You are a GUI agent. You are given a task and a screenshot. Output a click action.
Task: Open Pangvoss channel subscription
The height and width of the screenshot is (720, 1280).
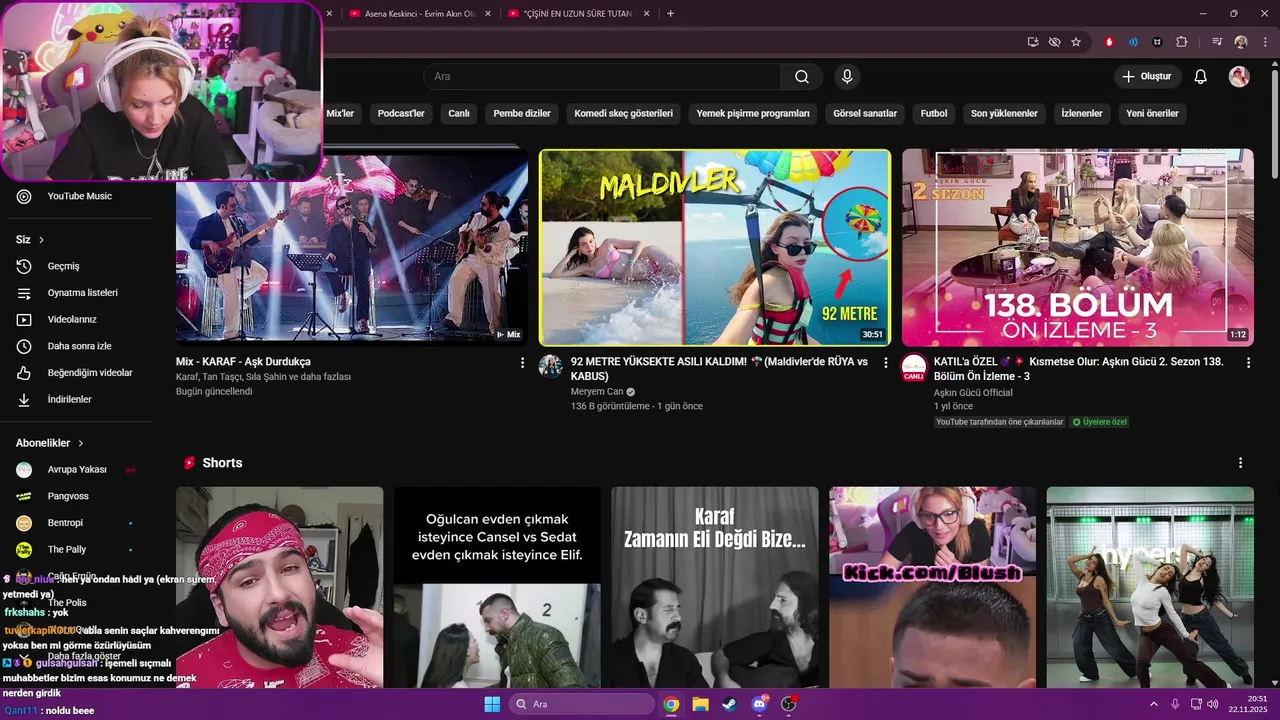[80, 496]
